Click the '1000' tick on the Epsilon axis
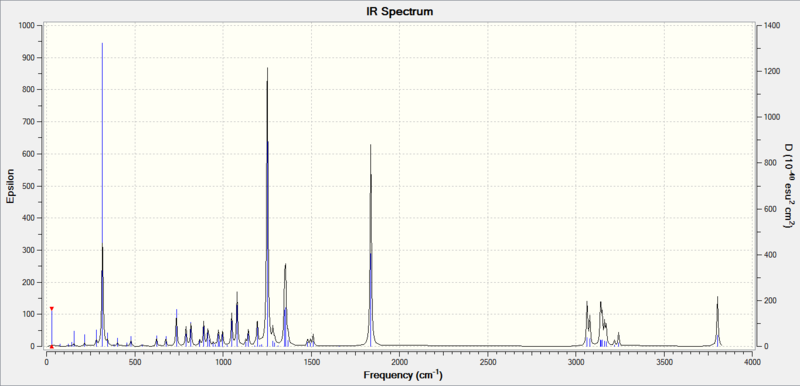This screenshot has width=800, height=386. [27, 25]
